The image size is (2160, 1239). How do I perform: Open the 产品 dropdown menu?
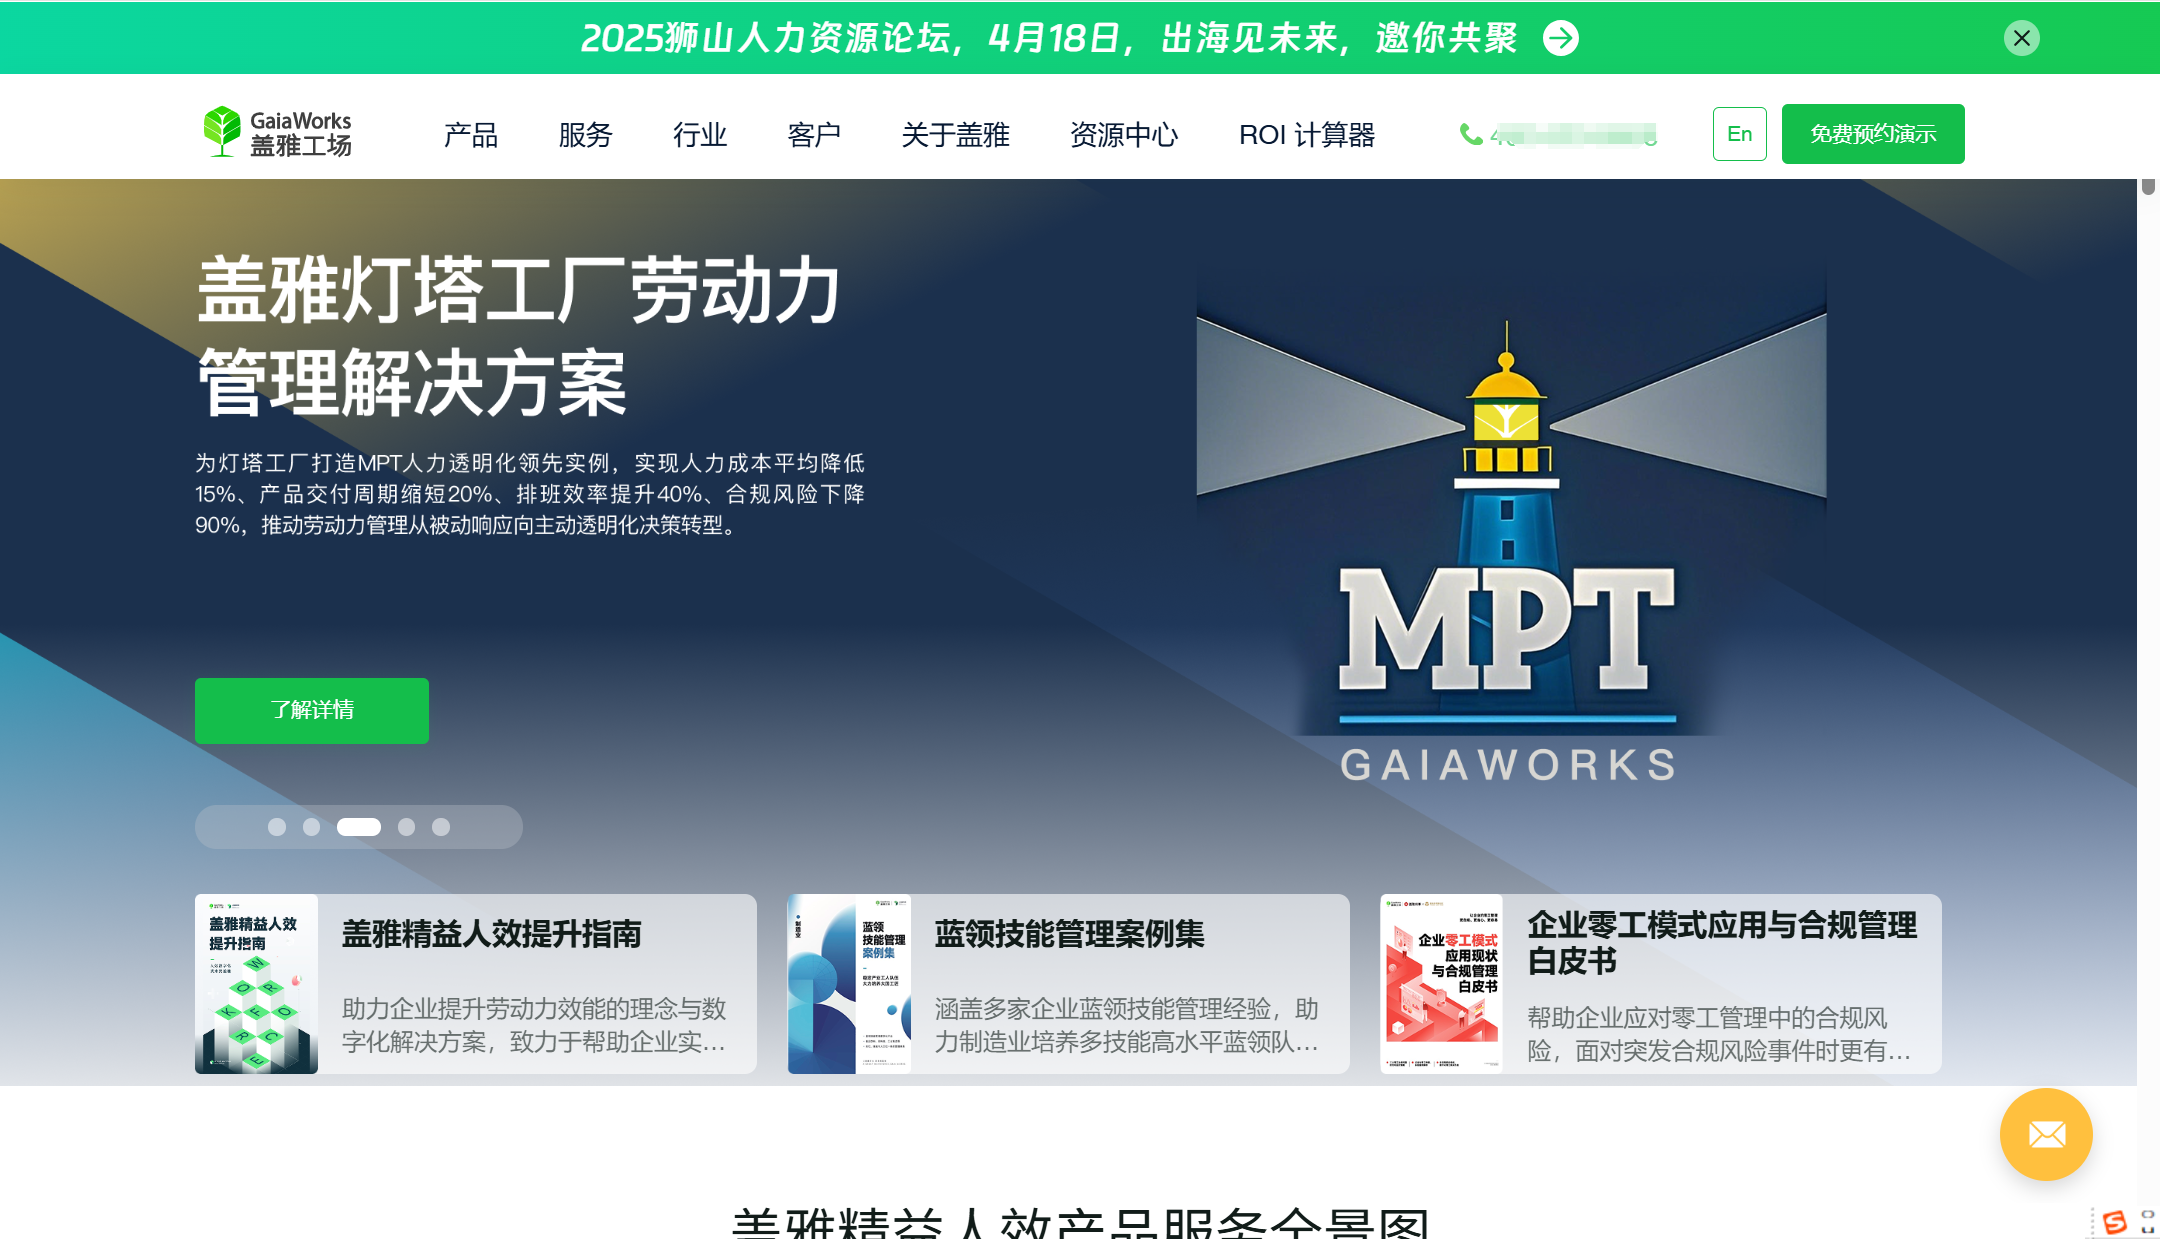[x=471, y=135]
